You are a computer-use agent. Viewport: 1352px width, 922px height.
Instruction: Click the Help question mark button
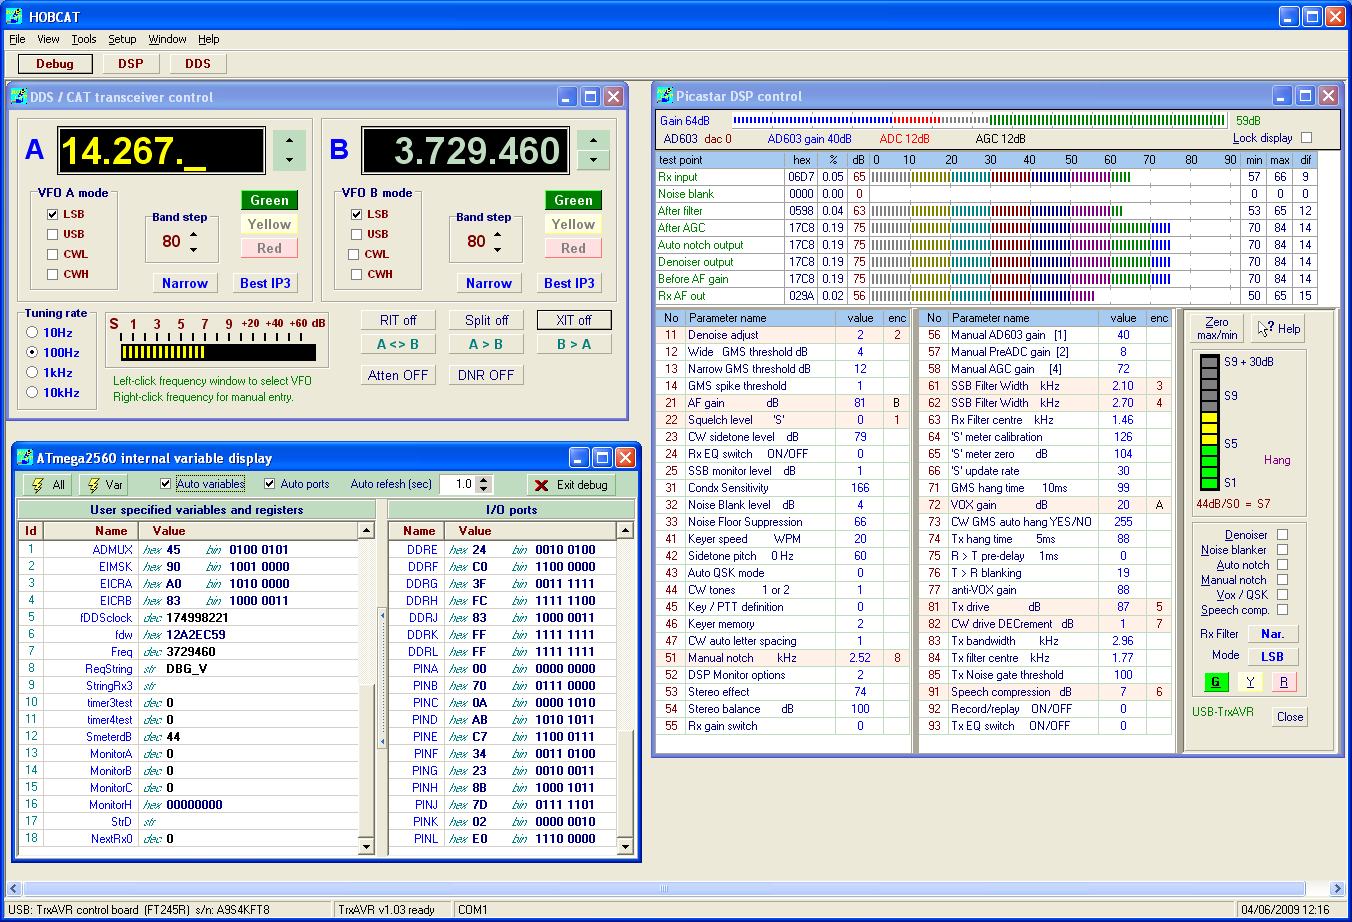(x=1279, y=328)
